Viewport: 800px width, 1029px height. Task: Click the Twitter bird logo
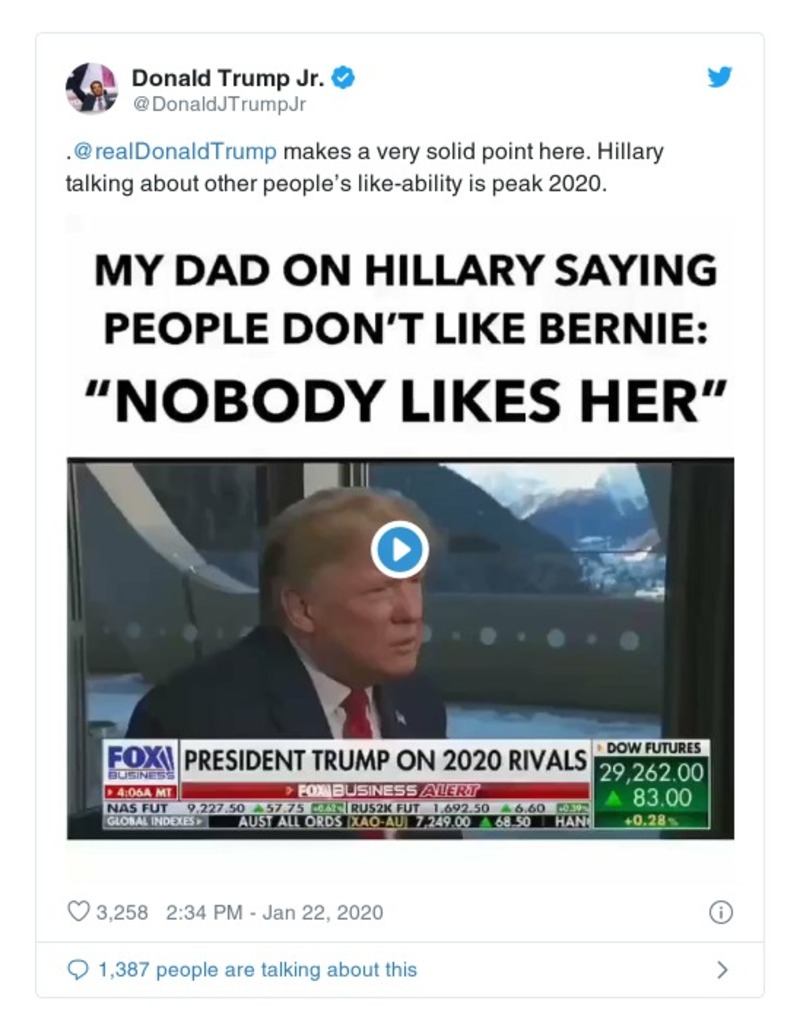click(718, 75)
